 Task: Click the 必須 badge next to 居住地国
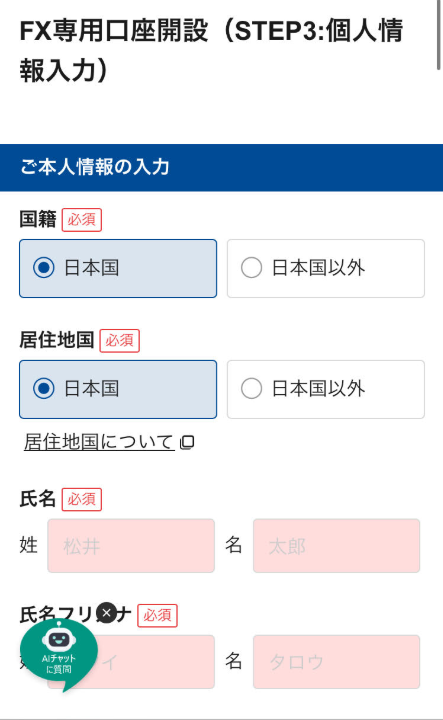[120, 341]
